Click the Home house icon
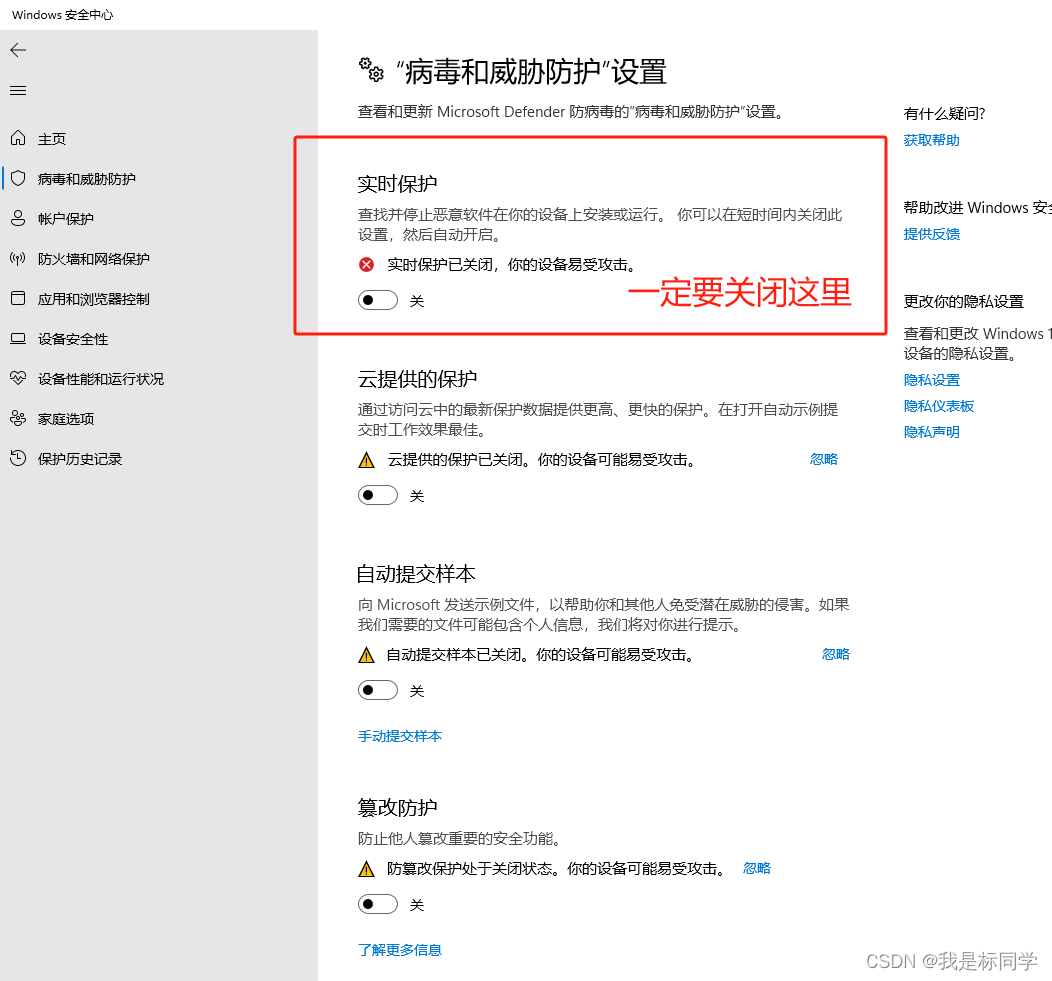The height and width of the screenshot is (981, 1052). coord(18,139)
